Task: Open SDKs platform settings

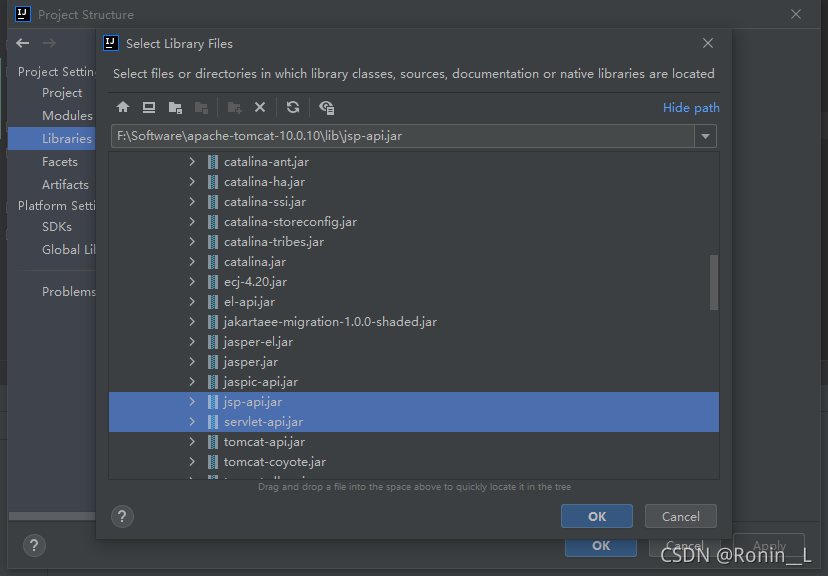Action: click(x=57, y=227)
